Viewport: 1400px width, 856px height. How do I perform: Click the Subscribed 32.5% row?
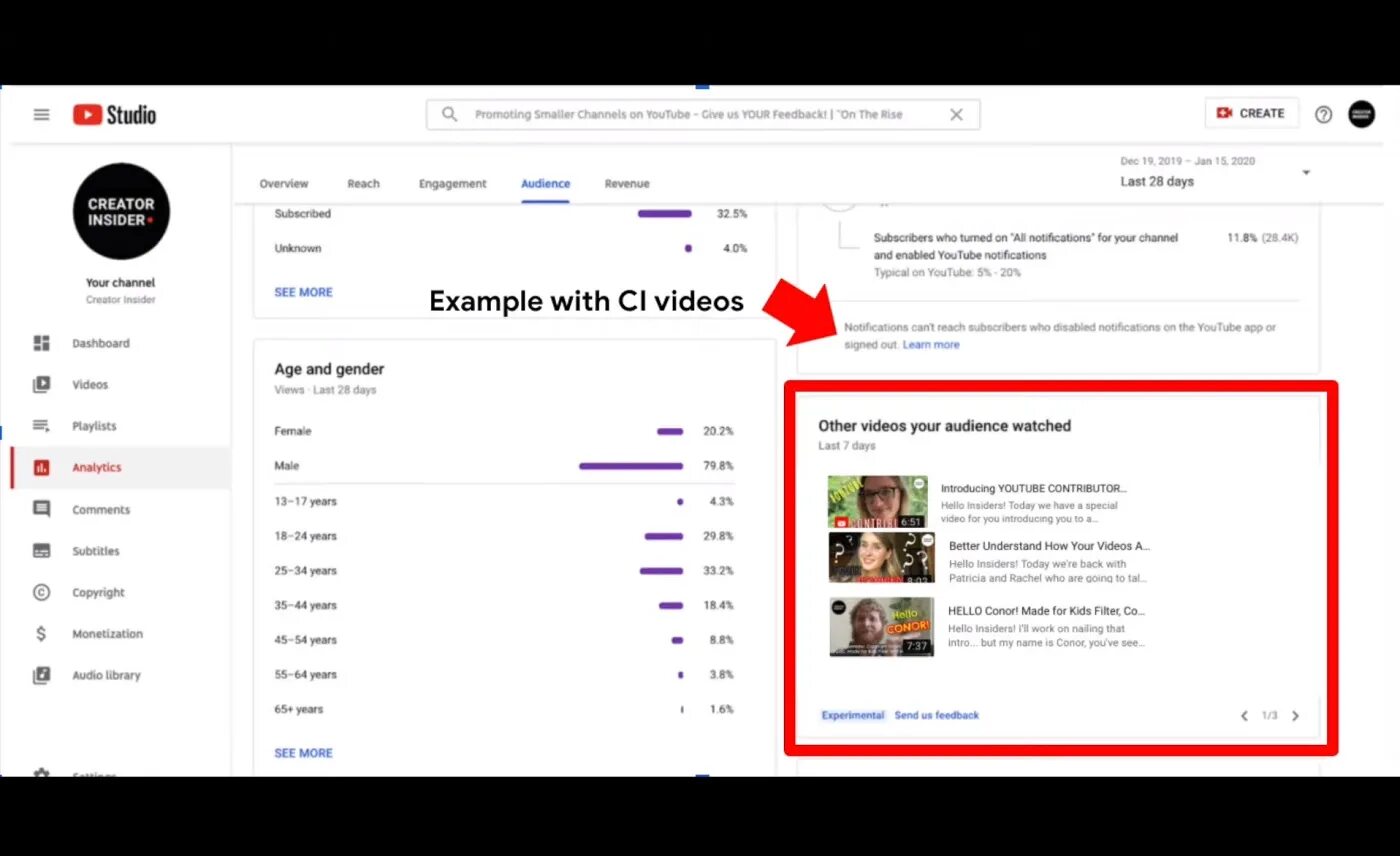pyautogui.click(x=511, y=214)
